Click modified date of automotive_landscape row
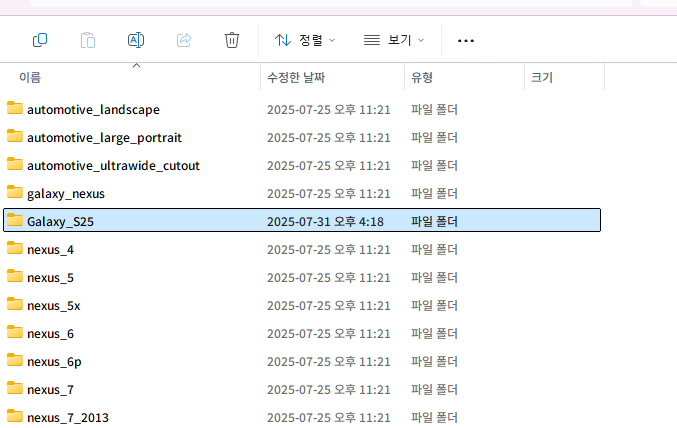Screen dimensions: 677x428 [x=329, y=110]
